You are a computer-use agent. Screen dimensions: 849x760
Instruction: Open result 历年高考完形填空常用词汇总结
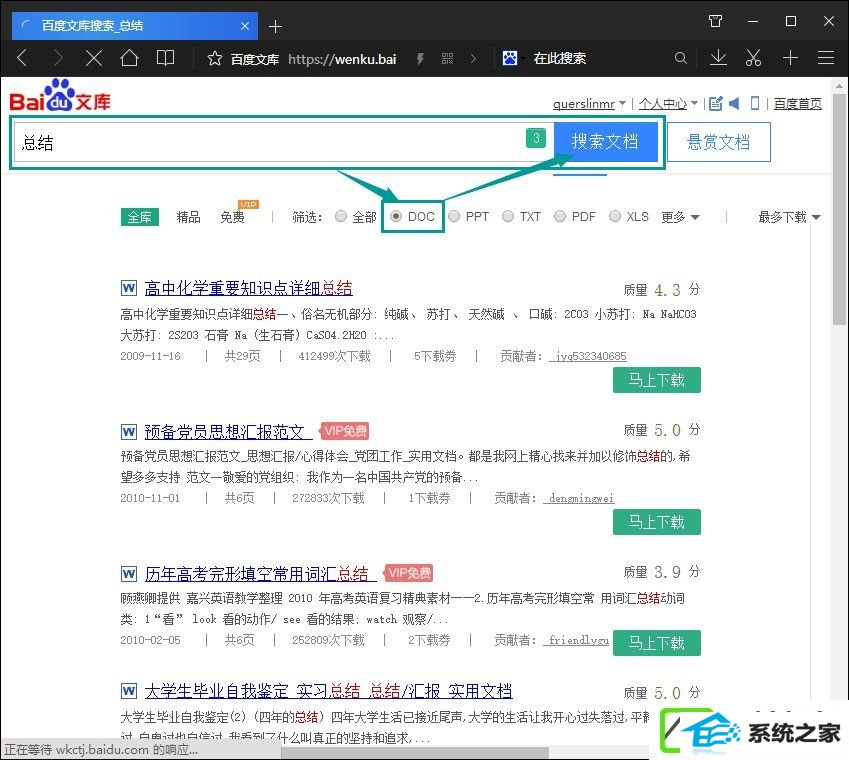click(260, 573)
